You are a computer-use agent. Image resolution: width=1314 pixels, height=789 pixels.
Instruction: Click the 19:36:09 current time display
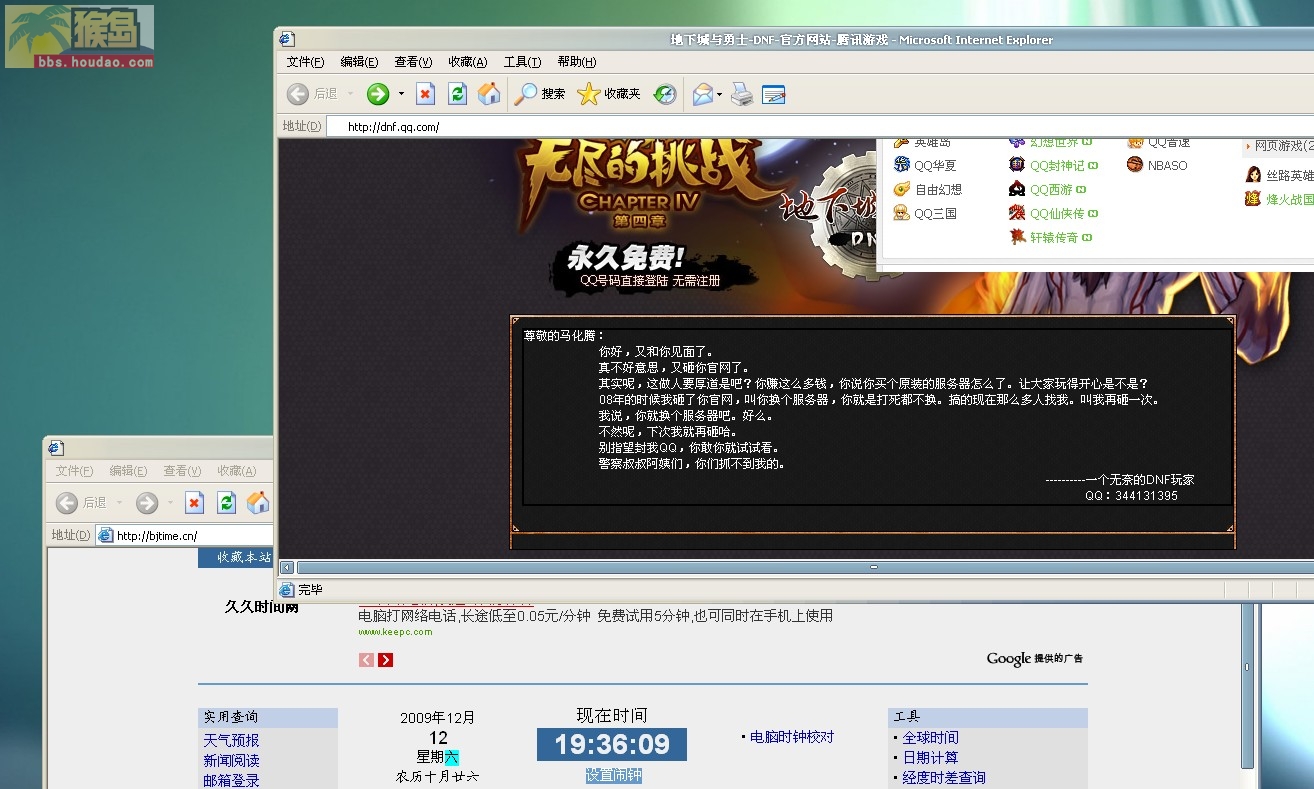pyautogui.click(x=612, y=744)
